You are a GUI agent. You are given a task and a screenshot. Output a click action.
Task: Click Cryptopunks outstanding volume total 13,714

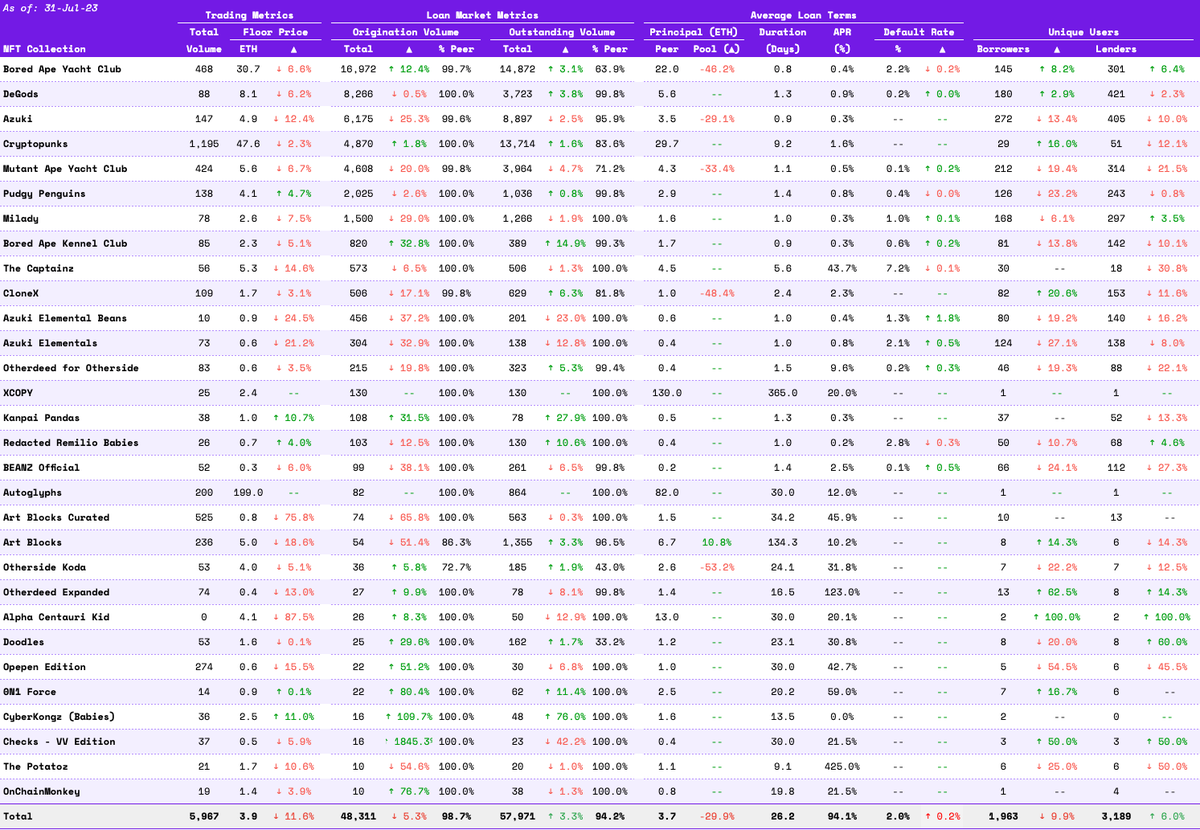click(x=519, y=144)
